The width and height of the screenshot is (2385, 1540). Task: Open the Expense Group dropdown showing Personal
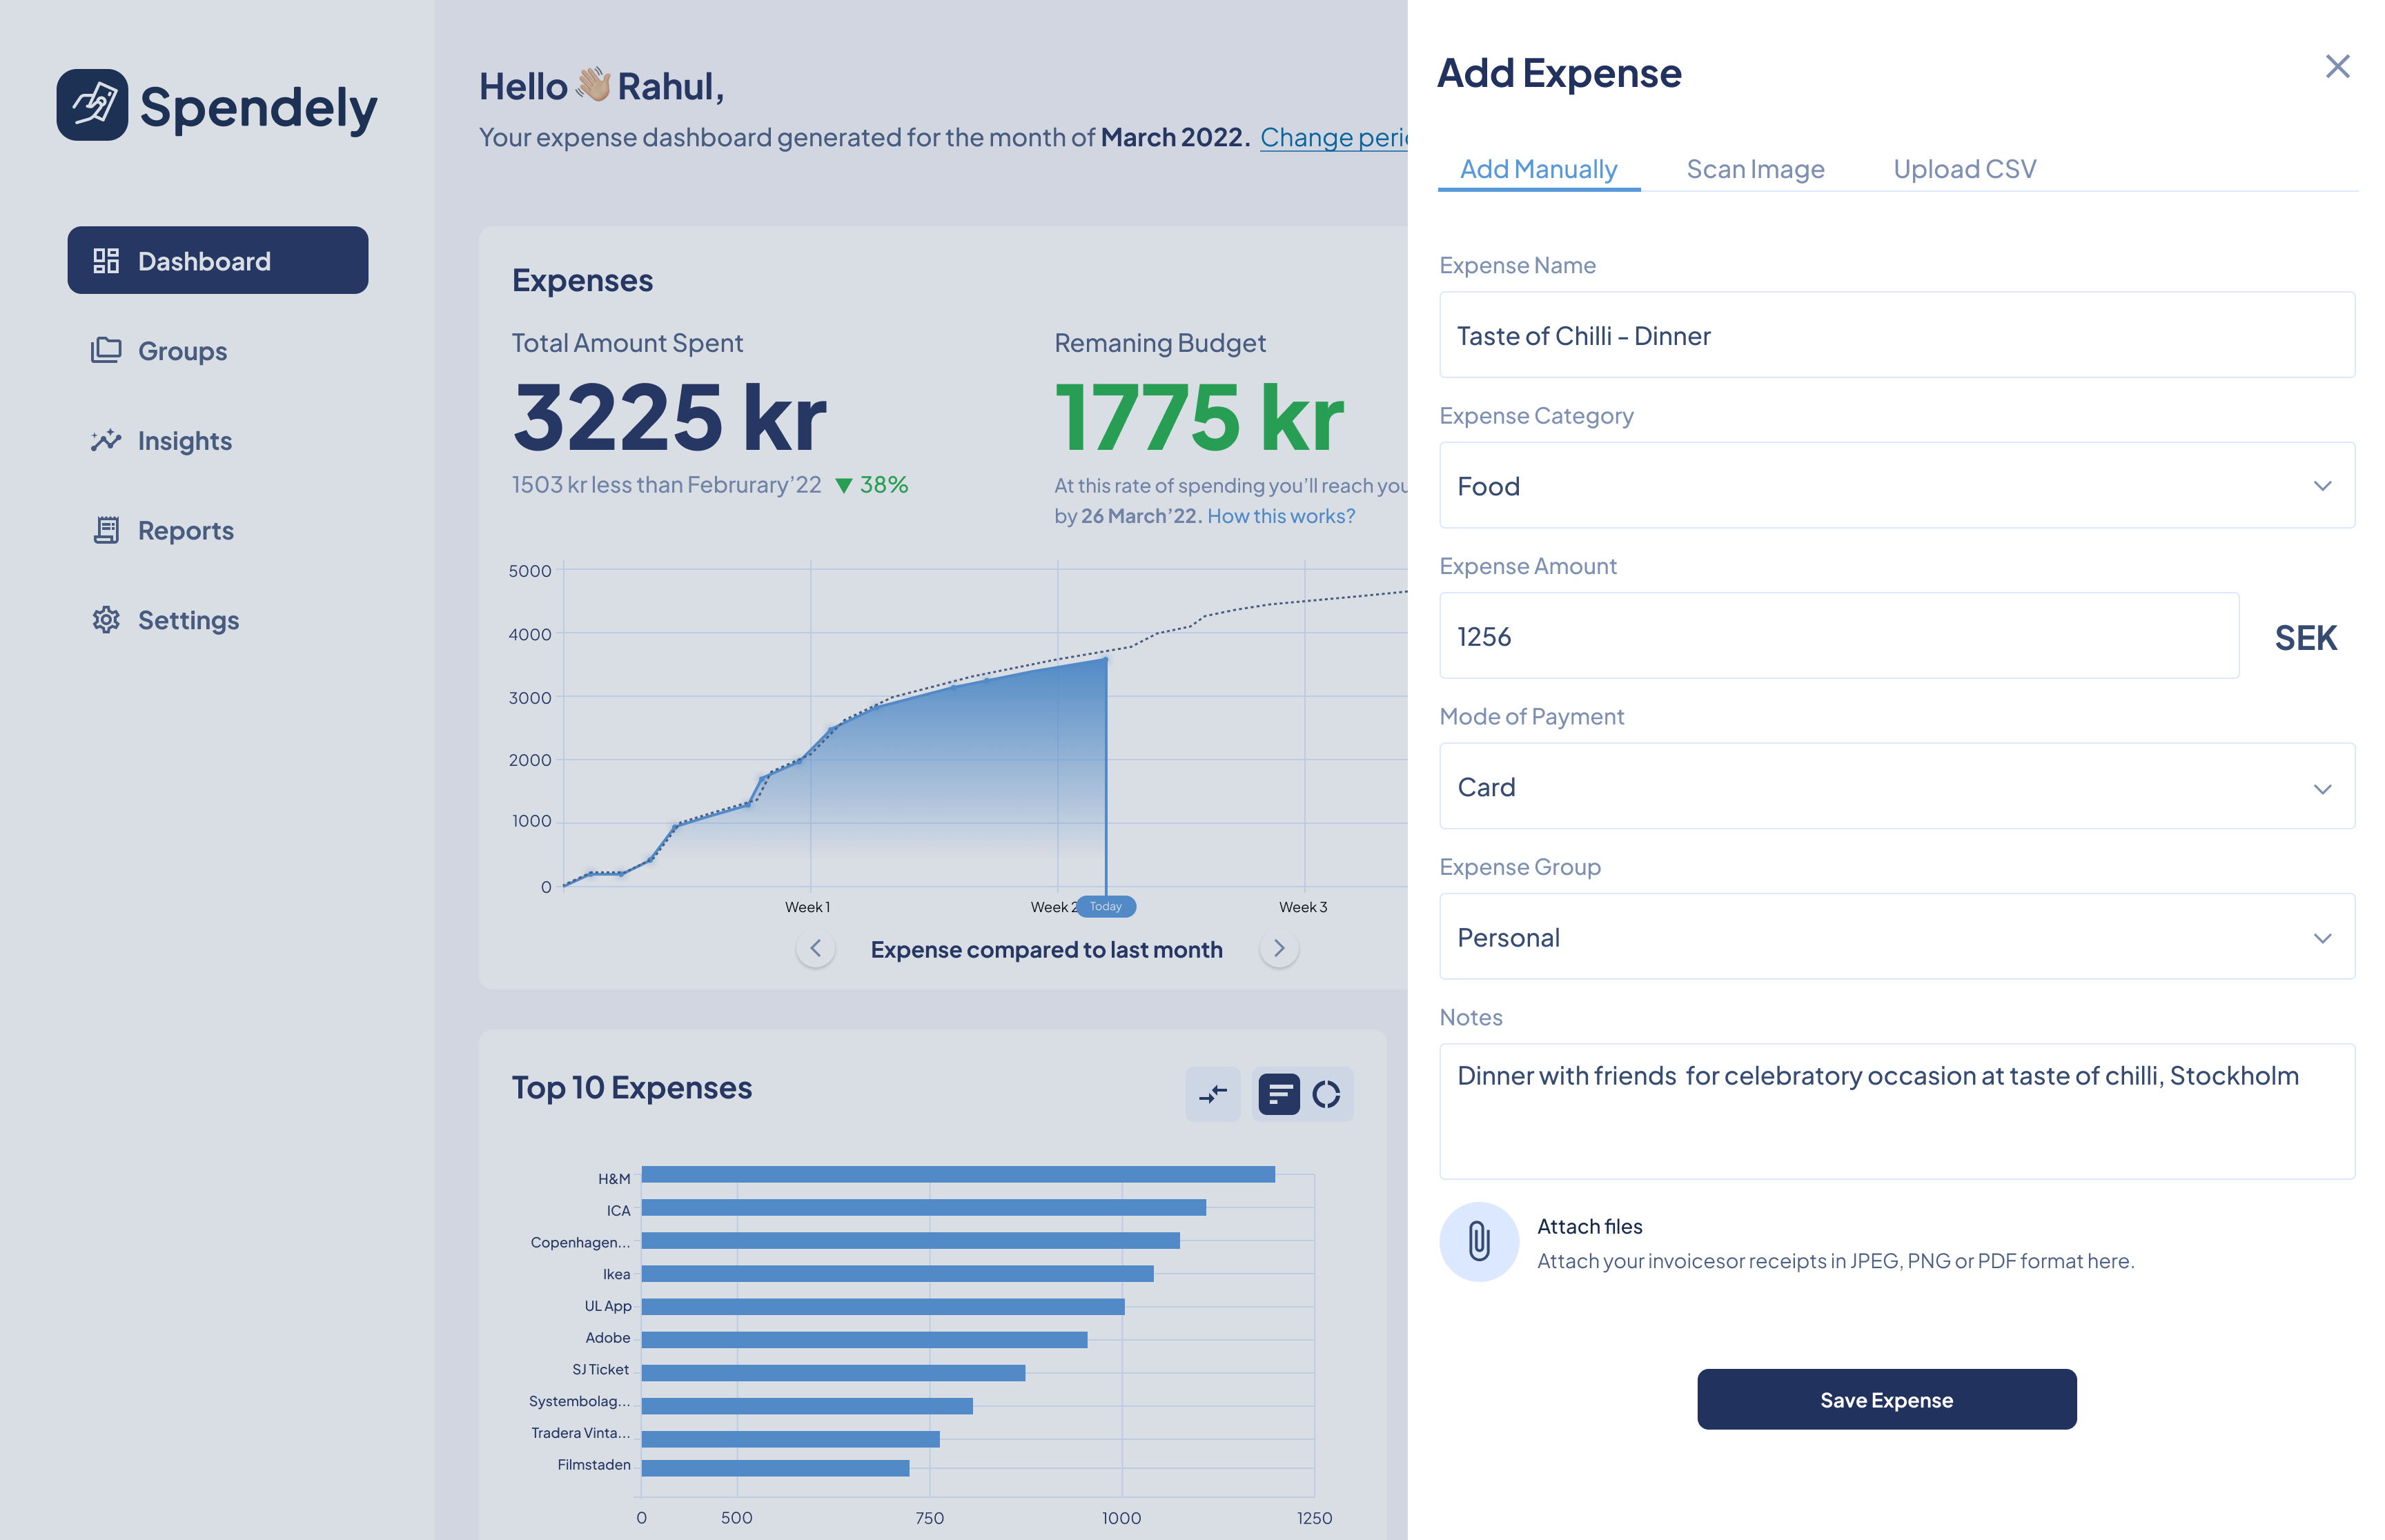tap(1897, 936)
